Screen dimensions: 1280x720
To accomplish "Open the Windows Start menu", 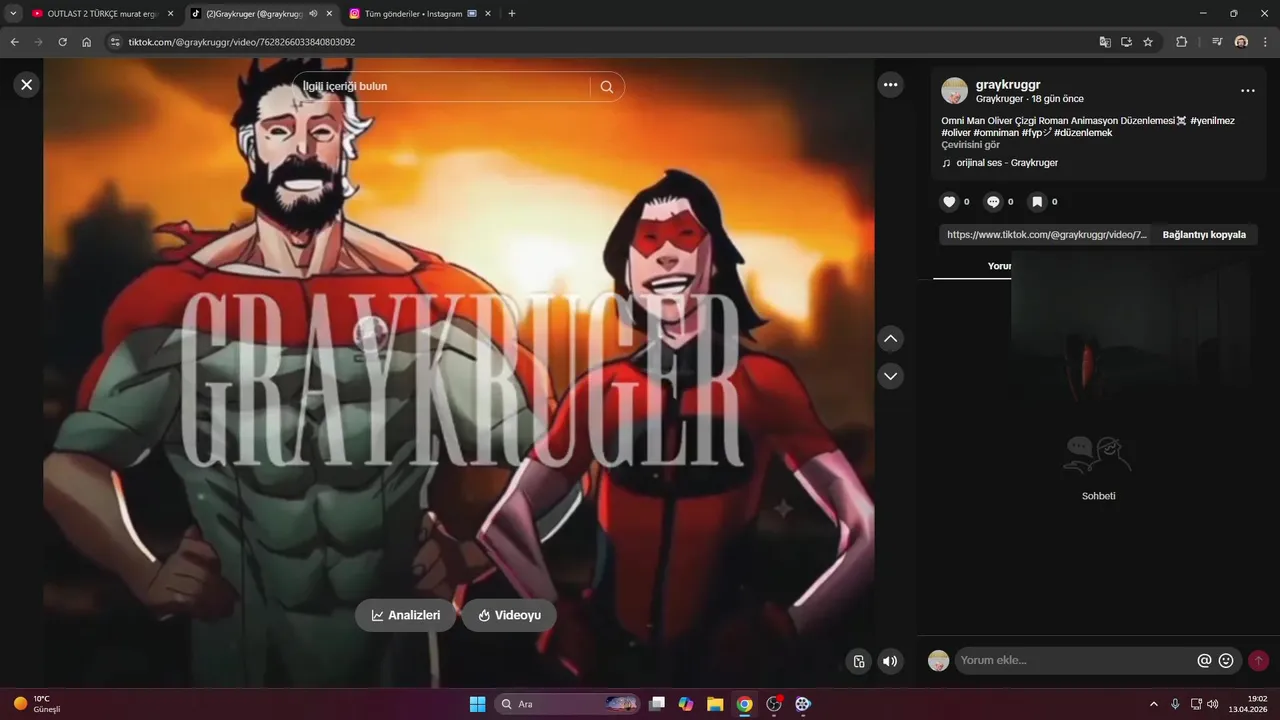I will (x=477, y=704).
